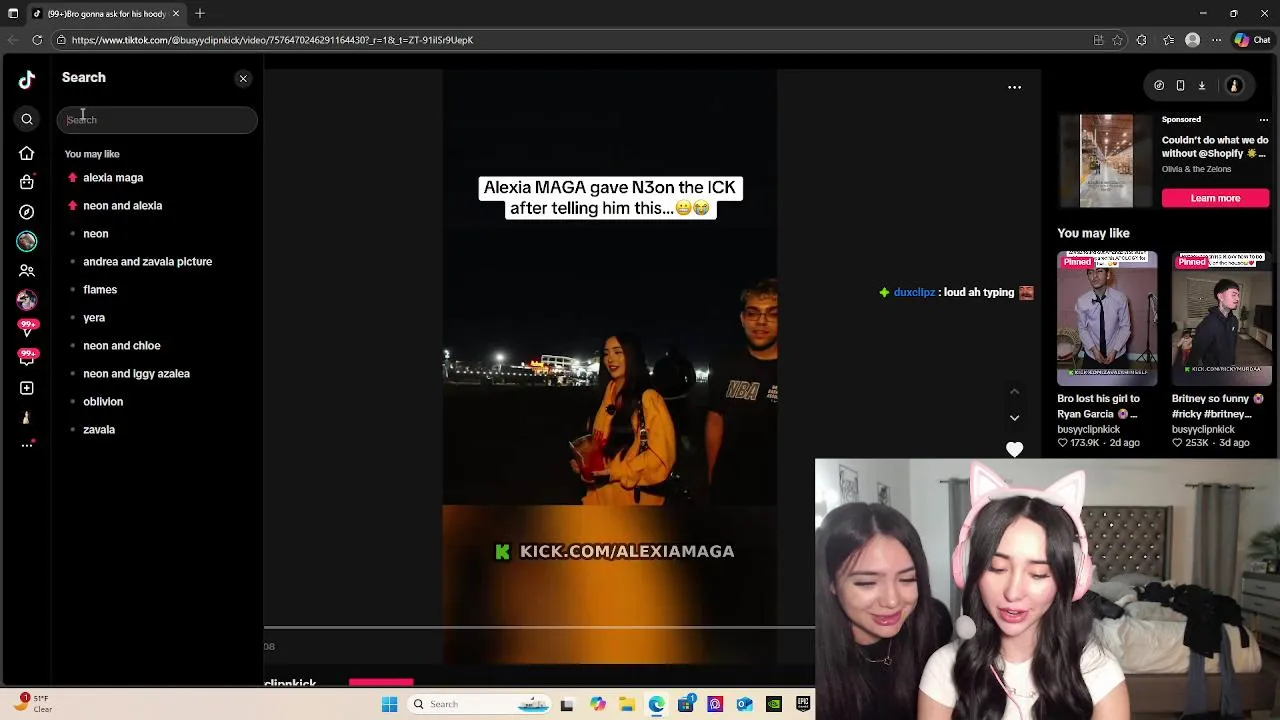Select suggestion 'neon and alexia'
Viewport: 1280px width, 720px height.
click(122, 205)
